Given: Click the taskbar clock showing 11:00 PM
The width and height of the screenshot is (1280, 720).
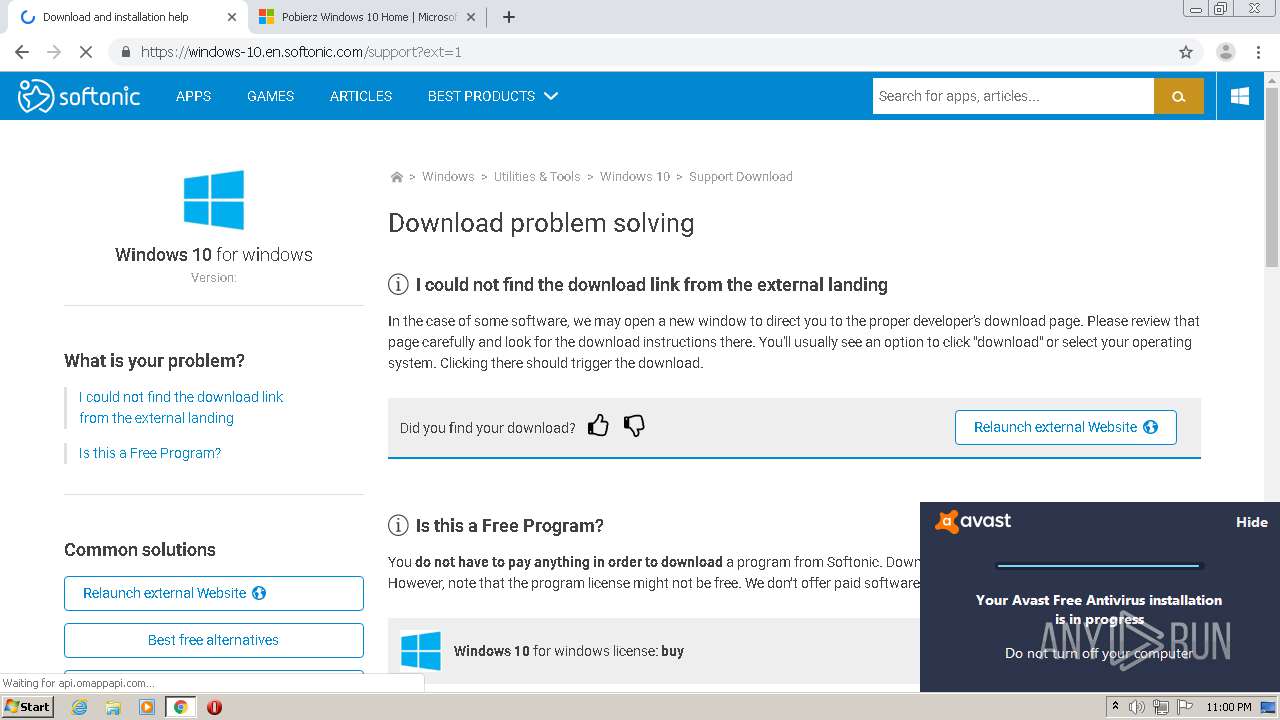Looking at the screenshot, I should pos(1229,707).
